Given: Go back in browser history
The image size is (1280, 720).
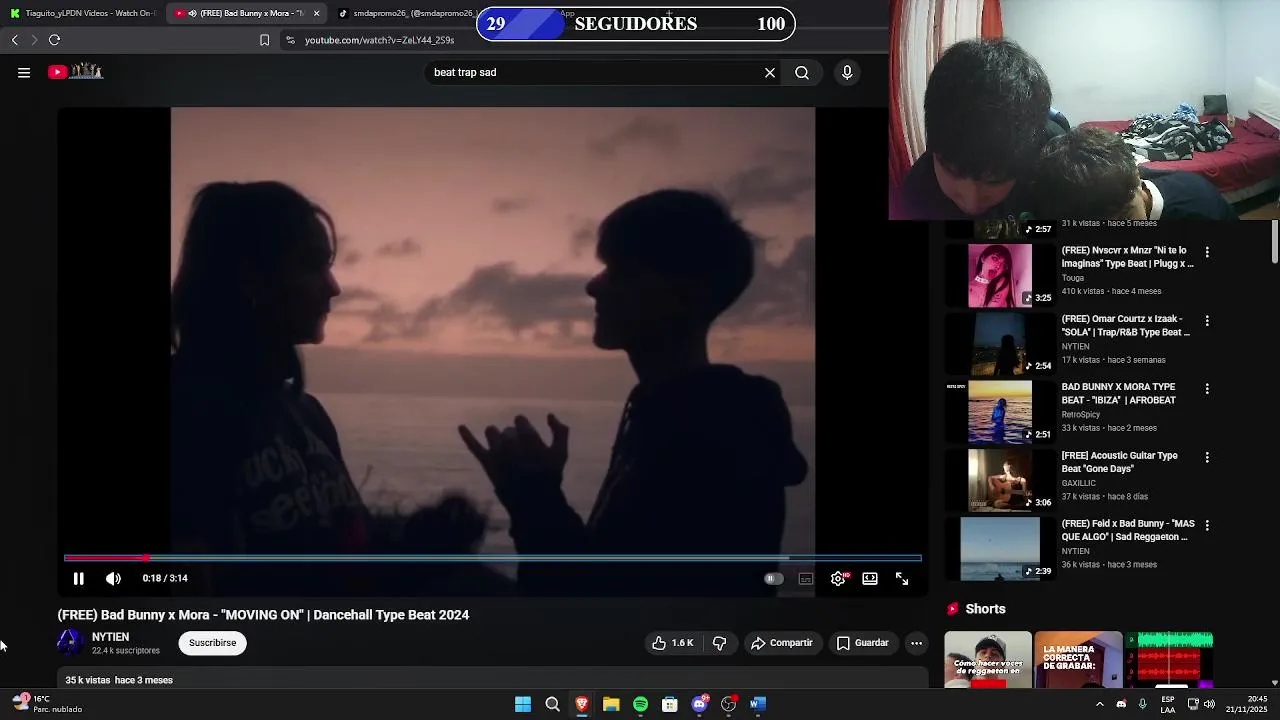Looking at the screenshot, I should [15, 40].
